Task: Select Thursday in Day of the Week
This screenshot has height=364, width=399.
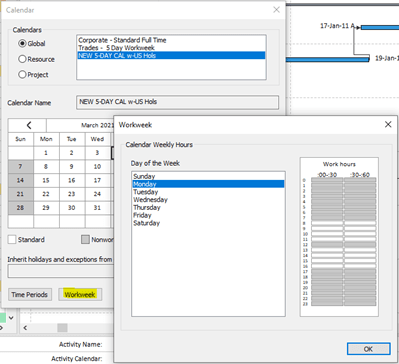Action: 208,207
